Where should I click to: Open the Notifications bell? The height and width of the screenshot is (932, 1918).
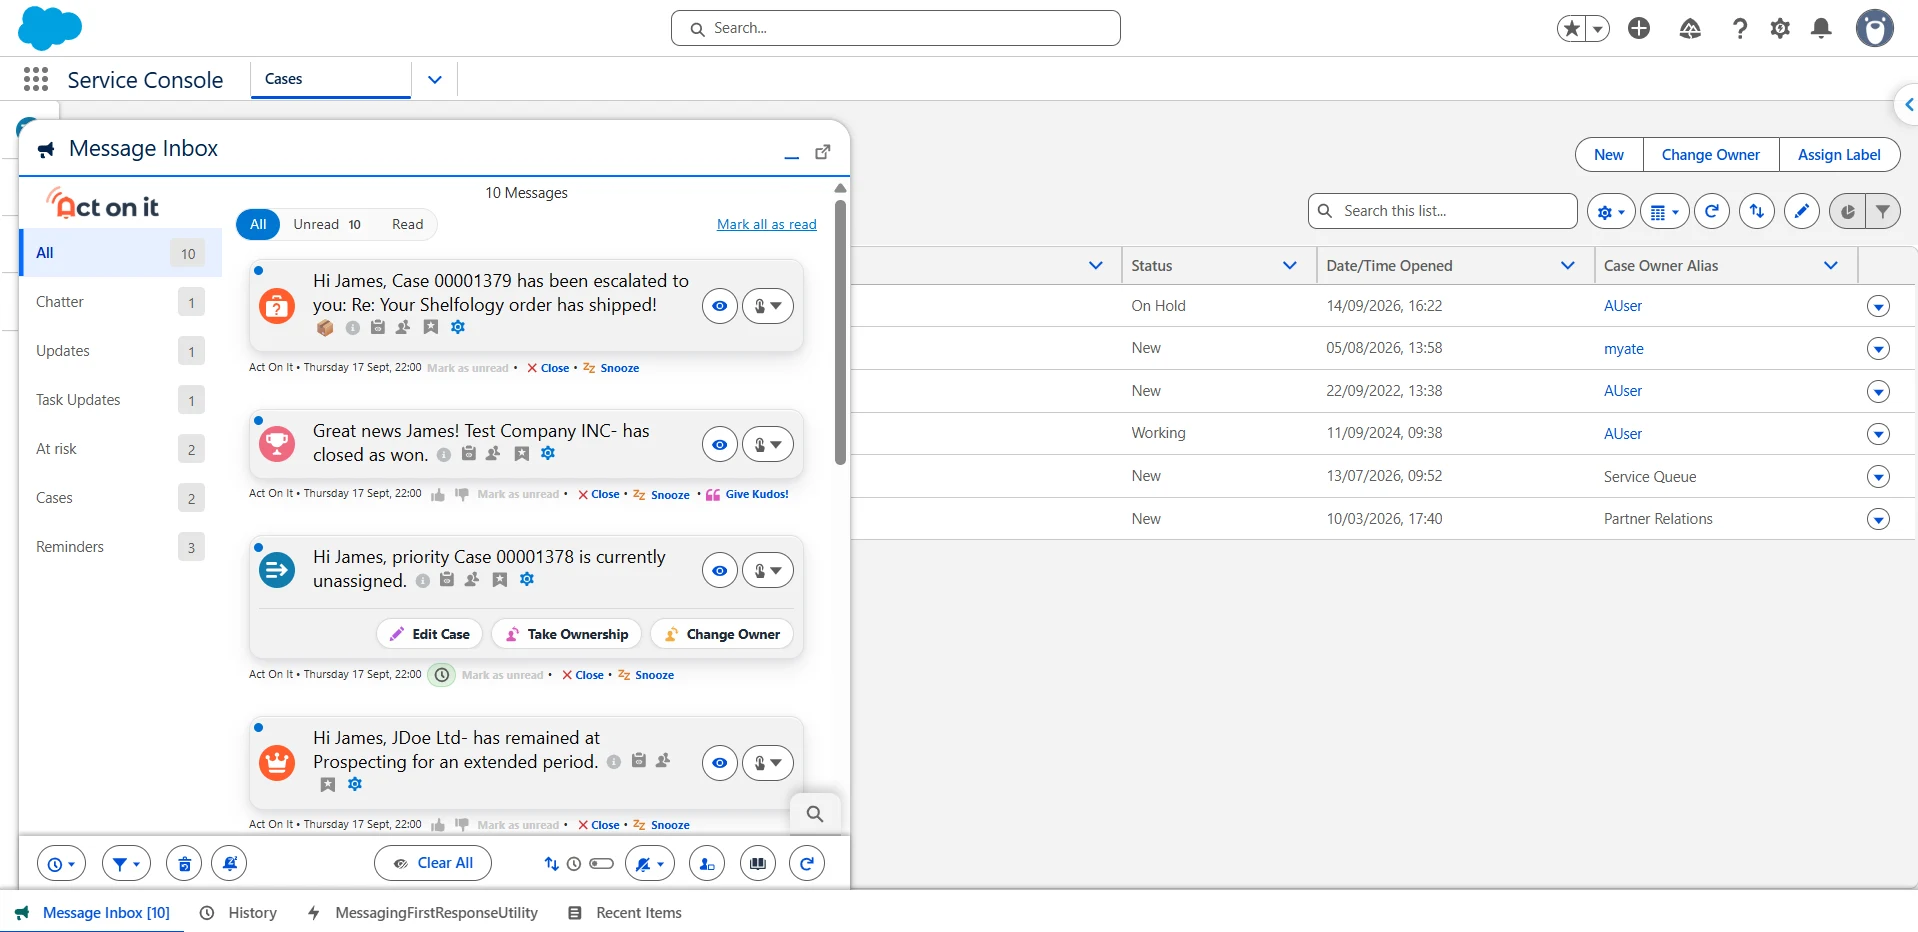click(1821, 28)
